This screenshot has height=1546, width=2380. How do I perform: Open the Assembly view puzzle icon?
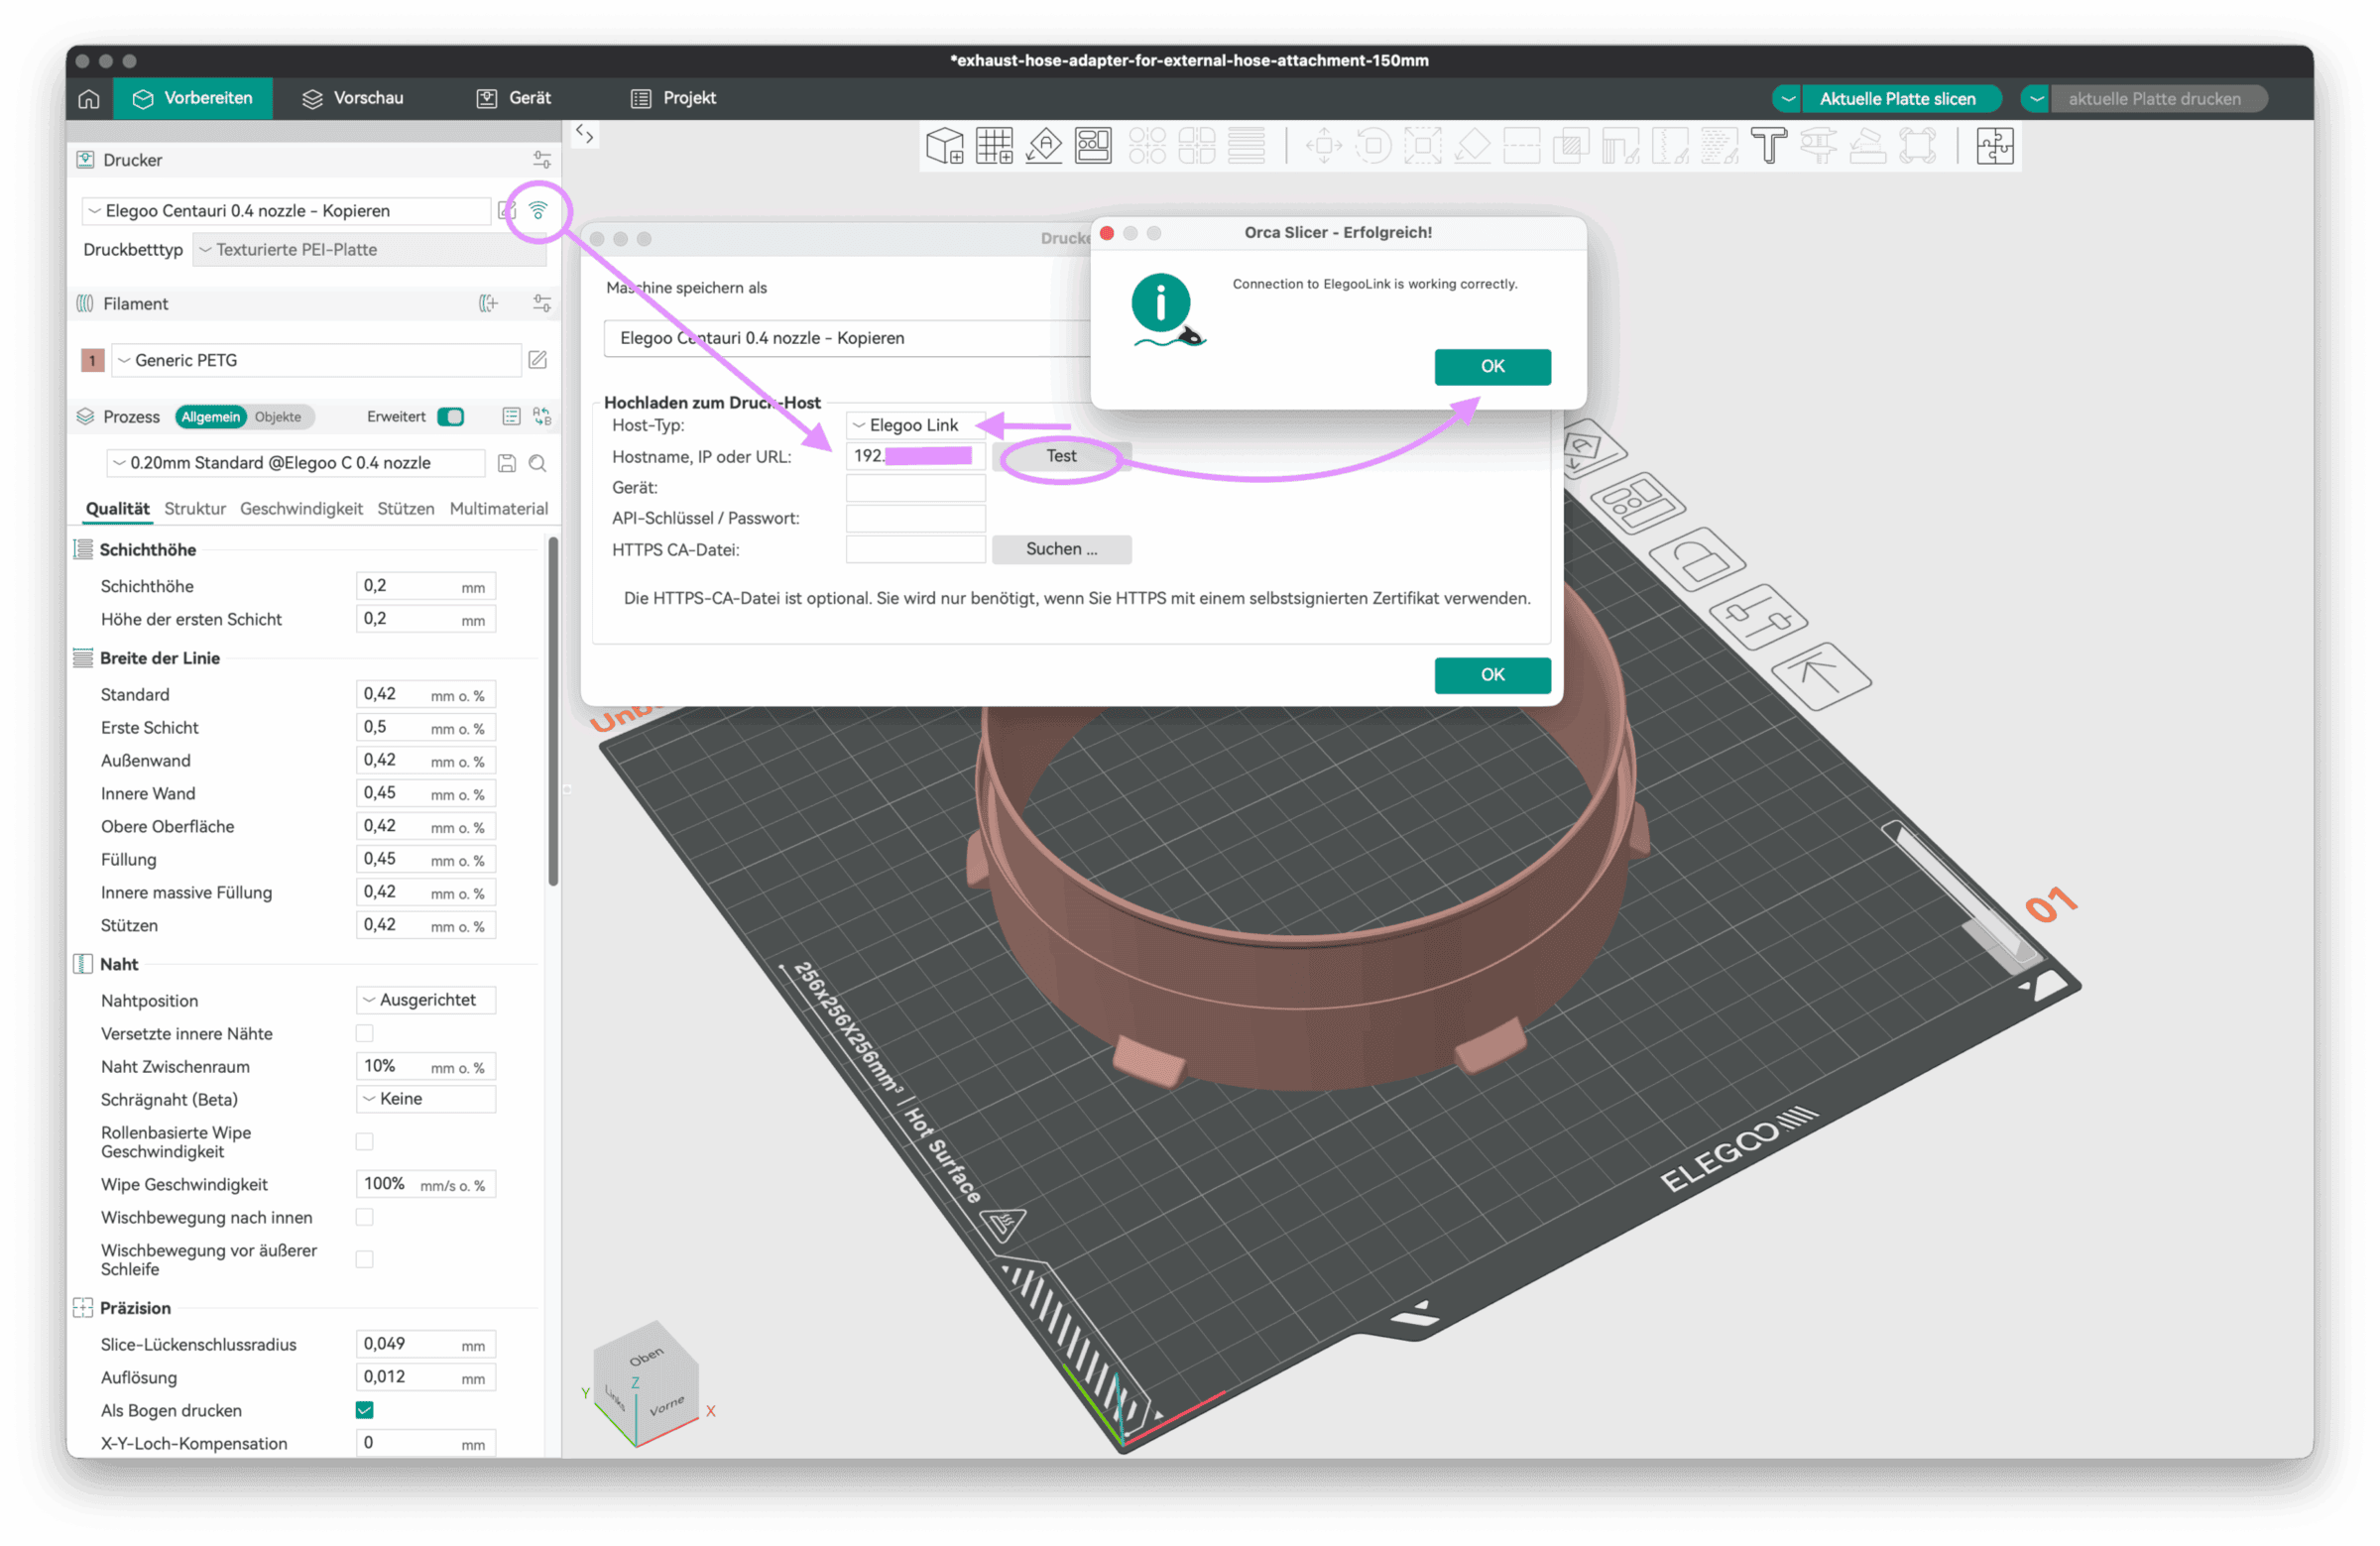pos(1993,146)
